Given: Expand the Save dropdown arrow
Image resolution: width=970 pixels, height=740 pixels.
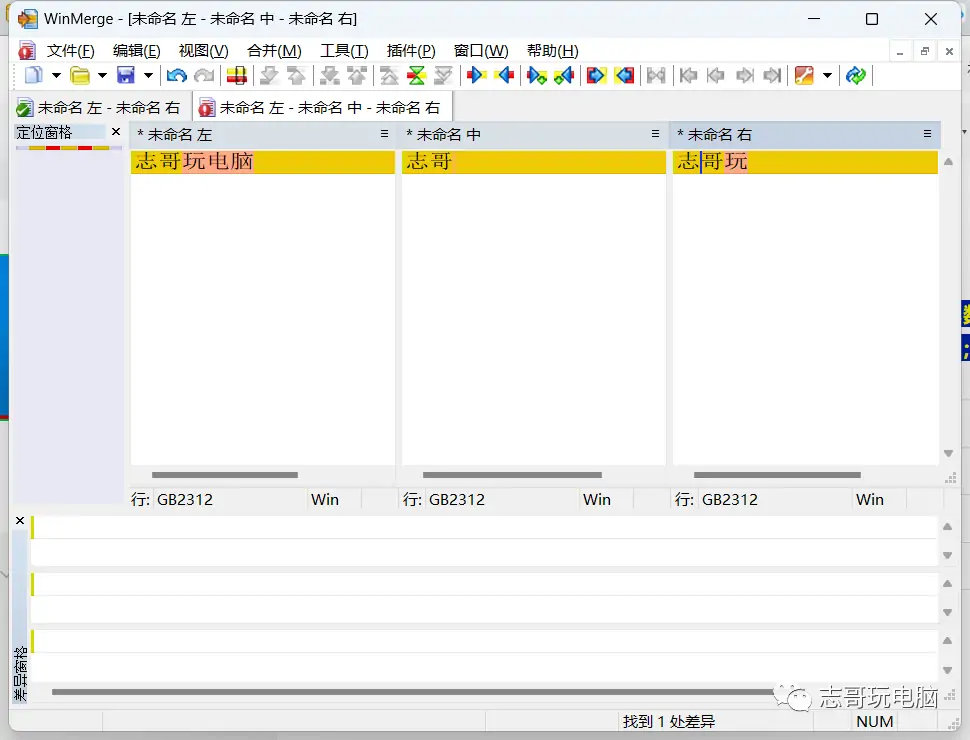Looking at the screenshot, I should coord(148,75).
